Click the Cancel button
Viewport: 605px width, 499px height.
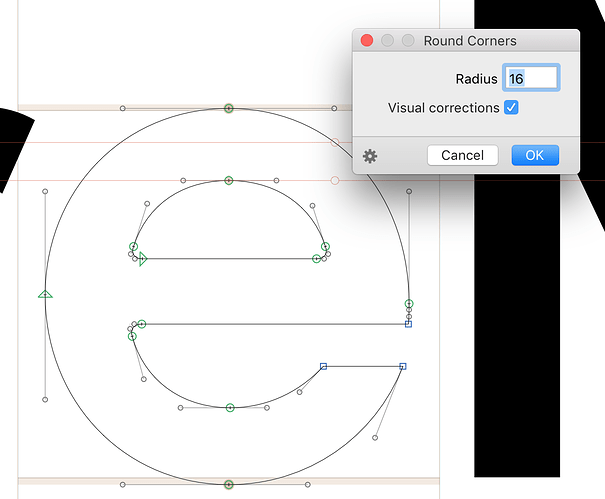point(462,155)
